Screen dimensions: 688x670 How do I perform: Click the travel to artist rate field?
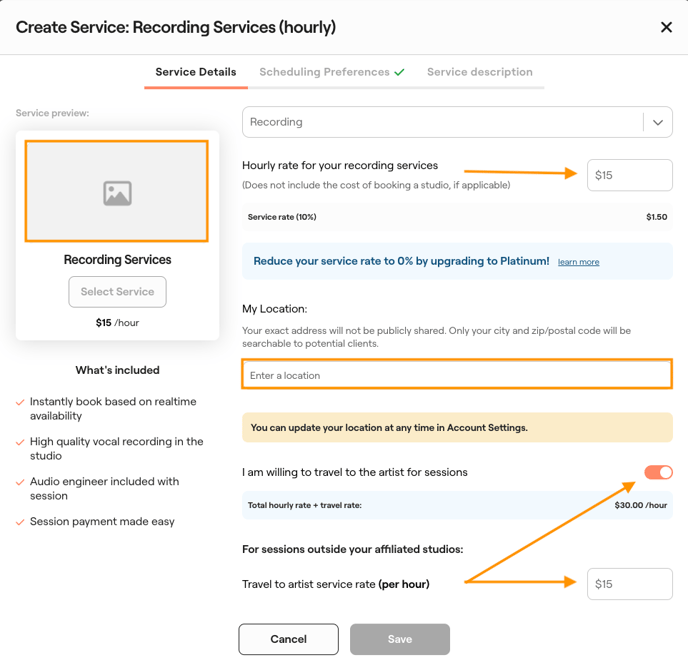click(629, 584)
